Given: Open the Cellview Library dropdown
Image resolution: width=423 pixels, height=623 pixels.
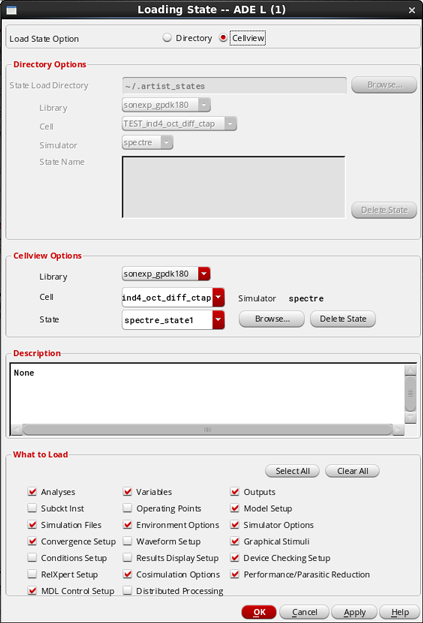Looking at the screenshot, I should coord(204,274).
